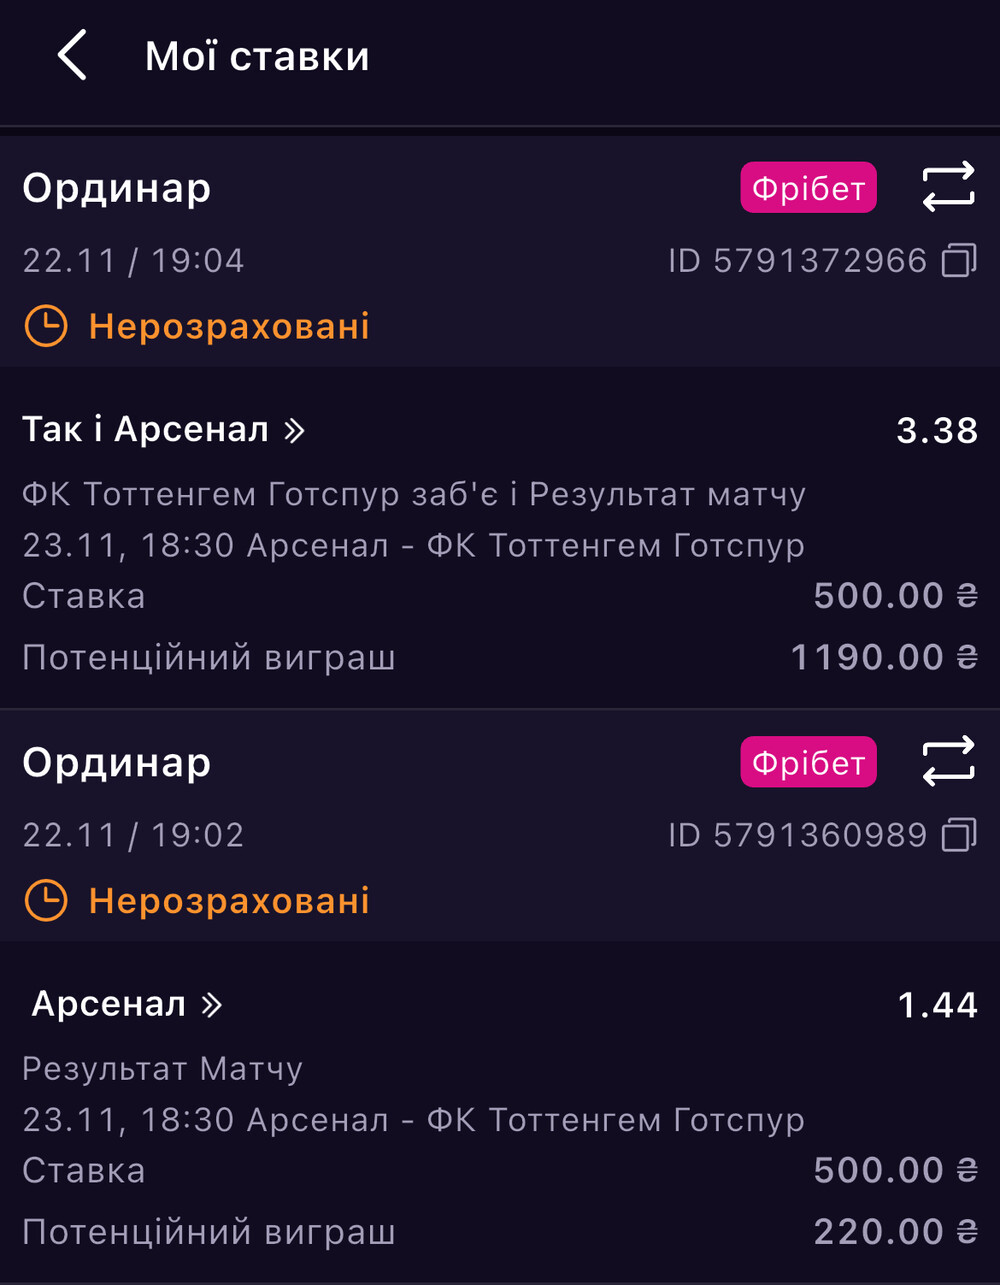The height and width of the screenshot is (1285, 1000).
Task: Open the Так і Арсенал selection
Action: coord(146,430)
